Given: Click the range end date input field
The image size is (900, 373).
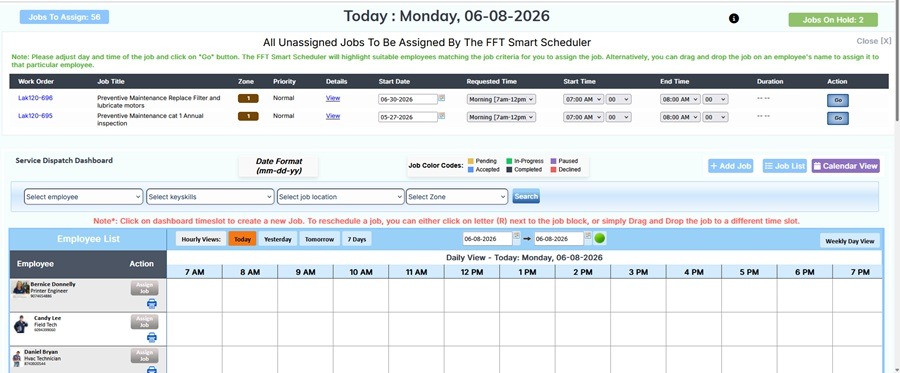Looking at the screenshot, I should click(559, 239).
